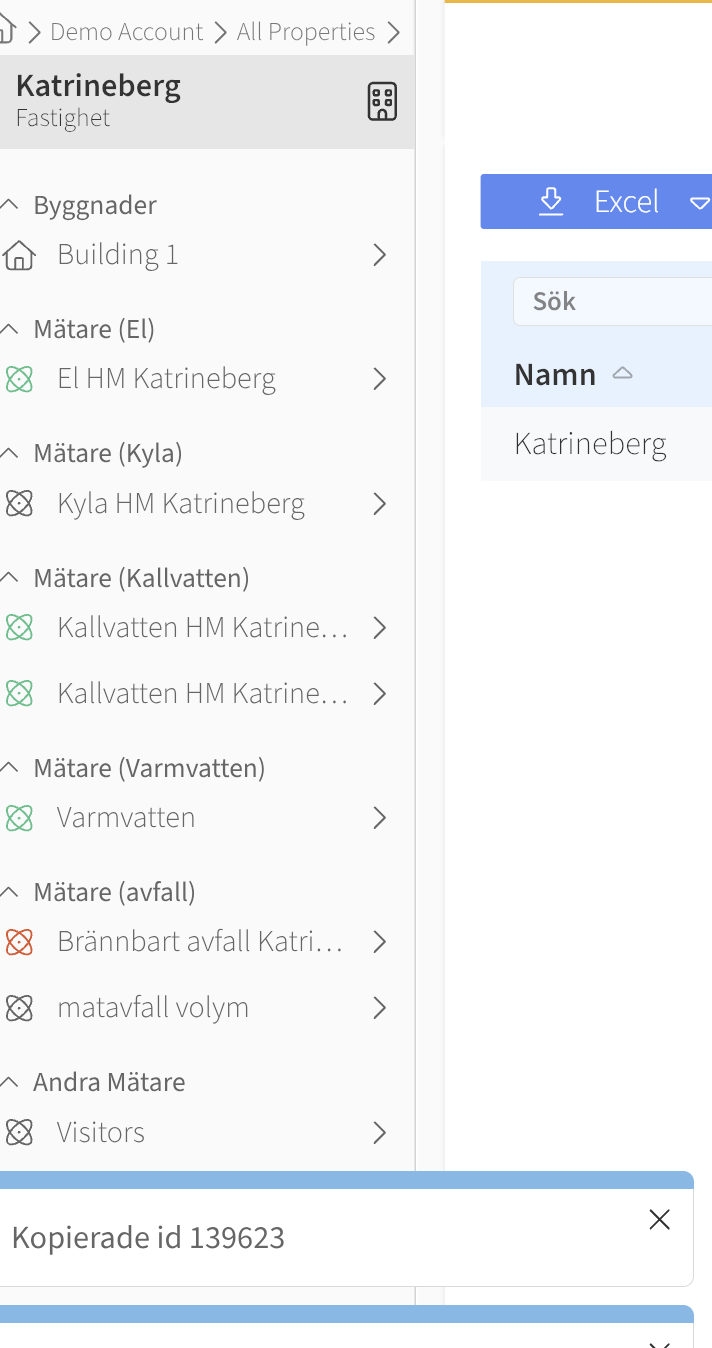Dismiss the Kopierade id 139623 notification
Viewport: 712px width, 1348px height.
pyautogui.click(x=659, y=1219)
